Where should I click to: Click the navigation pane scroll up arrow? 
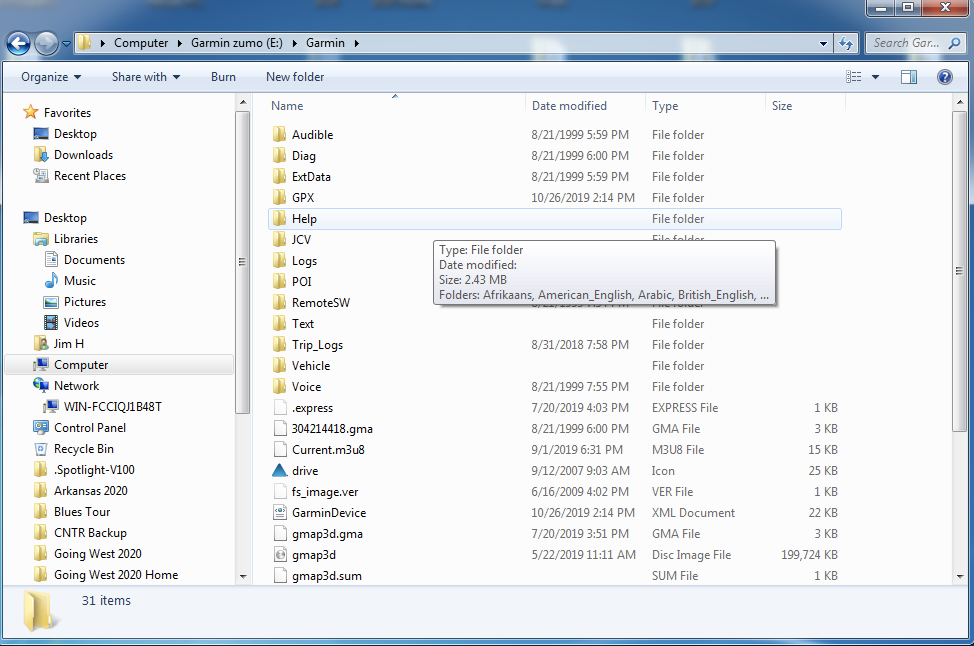243,102
